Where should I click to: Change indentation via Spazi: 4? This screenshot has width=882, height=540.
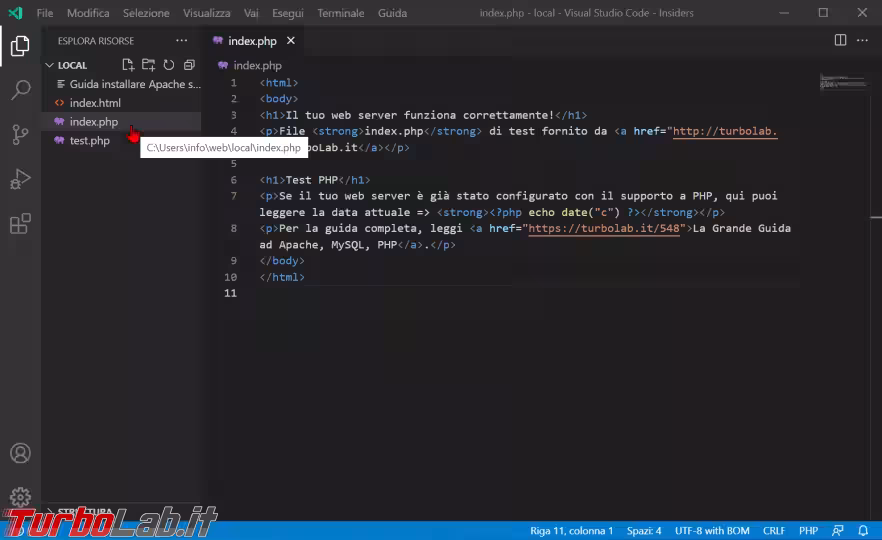(644, 530)
